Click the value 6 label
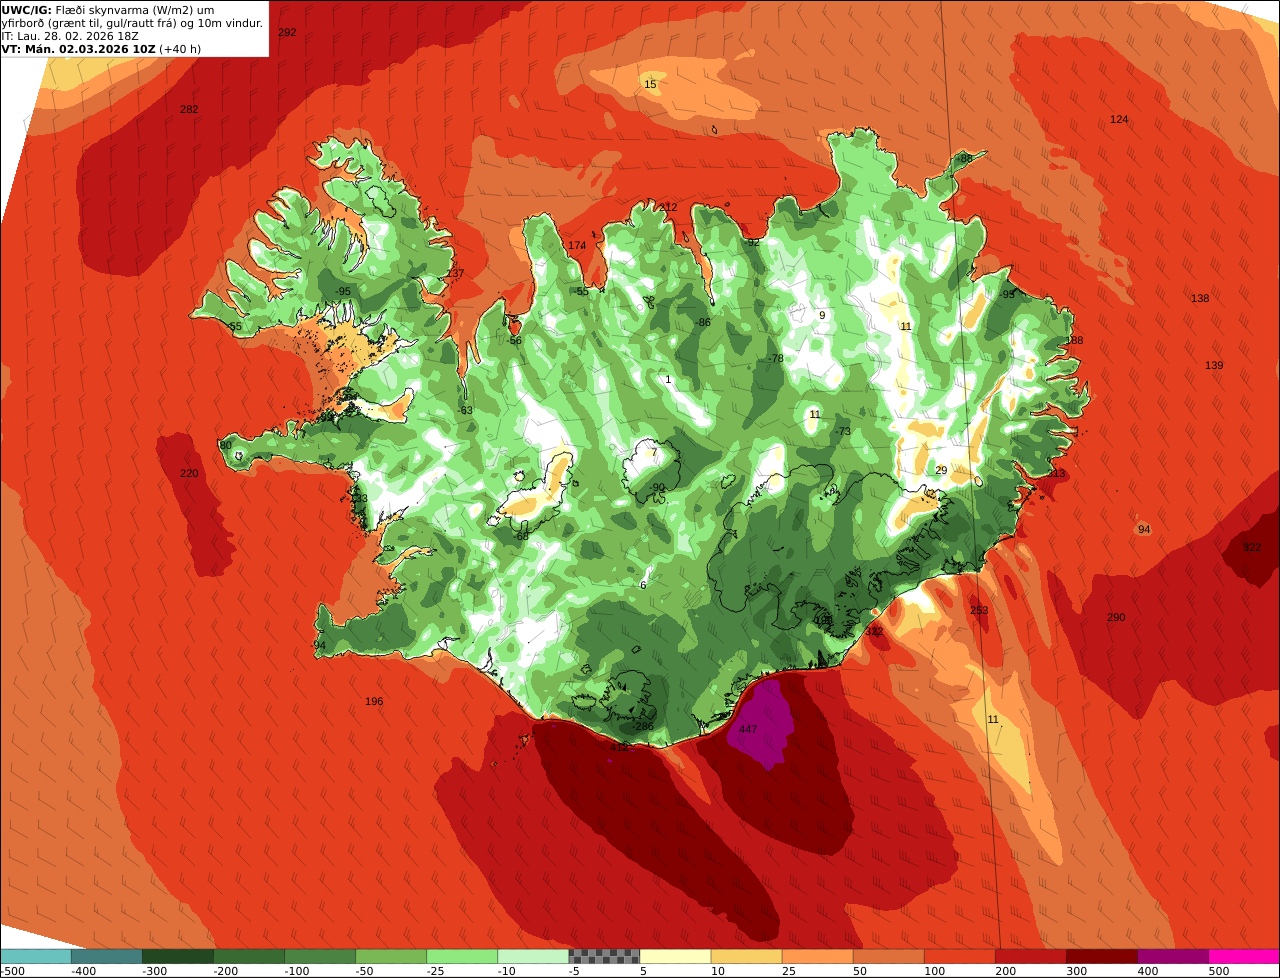This screenshot has width=1280, height=978. [x=643, y=586]
